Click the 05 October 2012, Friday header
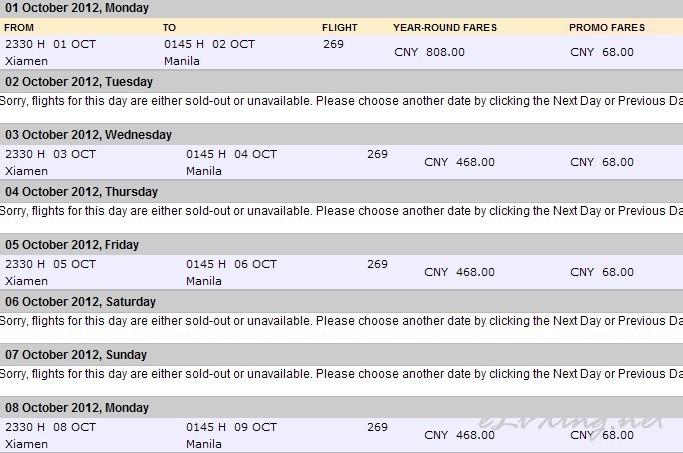Image resolution: width=683 pixels, height=453 pixels. click(72, 245)
